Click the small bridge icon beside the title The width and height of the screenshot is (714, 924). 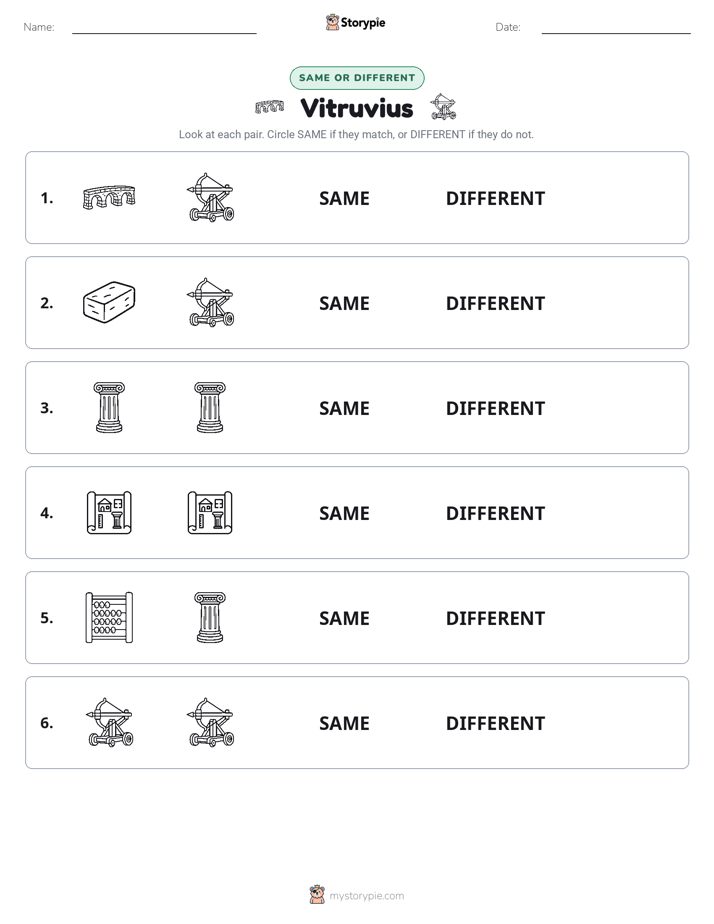[x=269, y=107]
